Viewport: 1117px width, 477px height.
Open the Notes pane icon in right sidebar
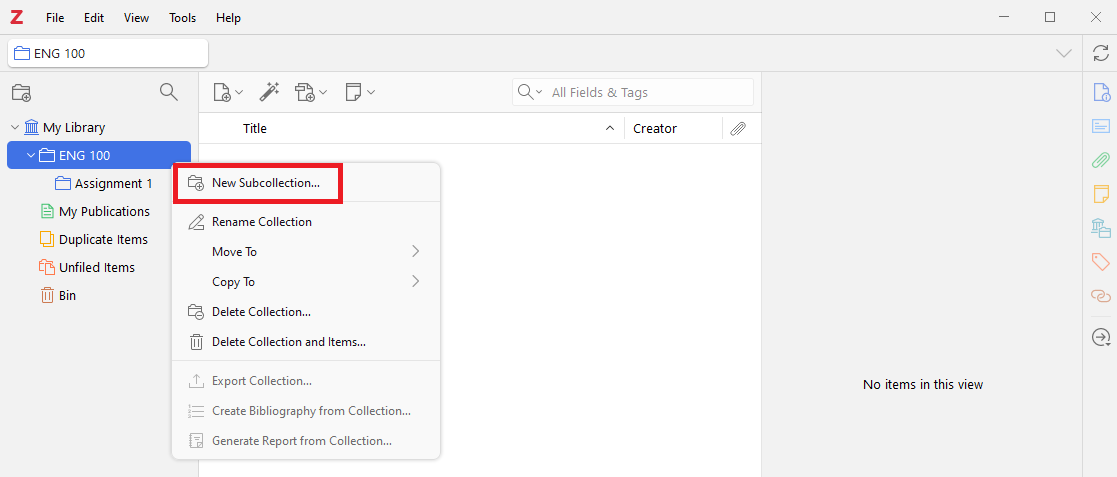tap(1100, 194)
